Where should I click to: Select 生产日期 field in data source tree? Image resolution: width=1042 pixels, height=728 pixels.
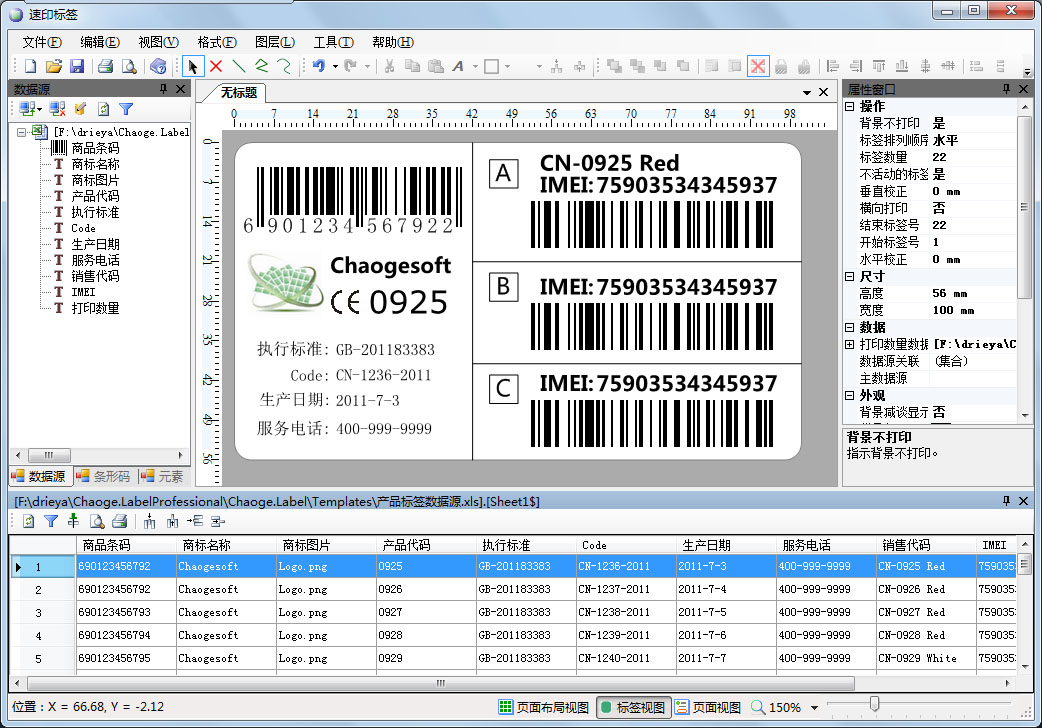point(95,244)
